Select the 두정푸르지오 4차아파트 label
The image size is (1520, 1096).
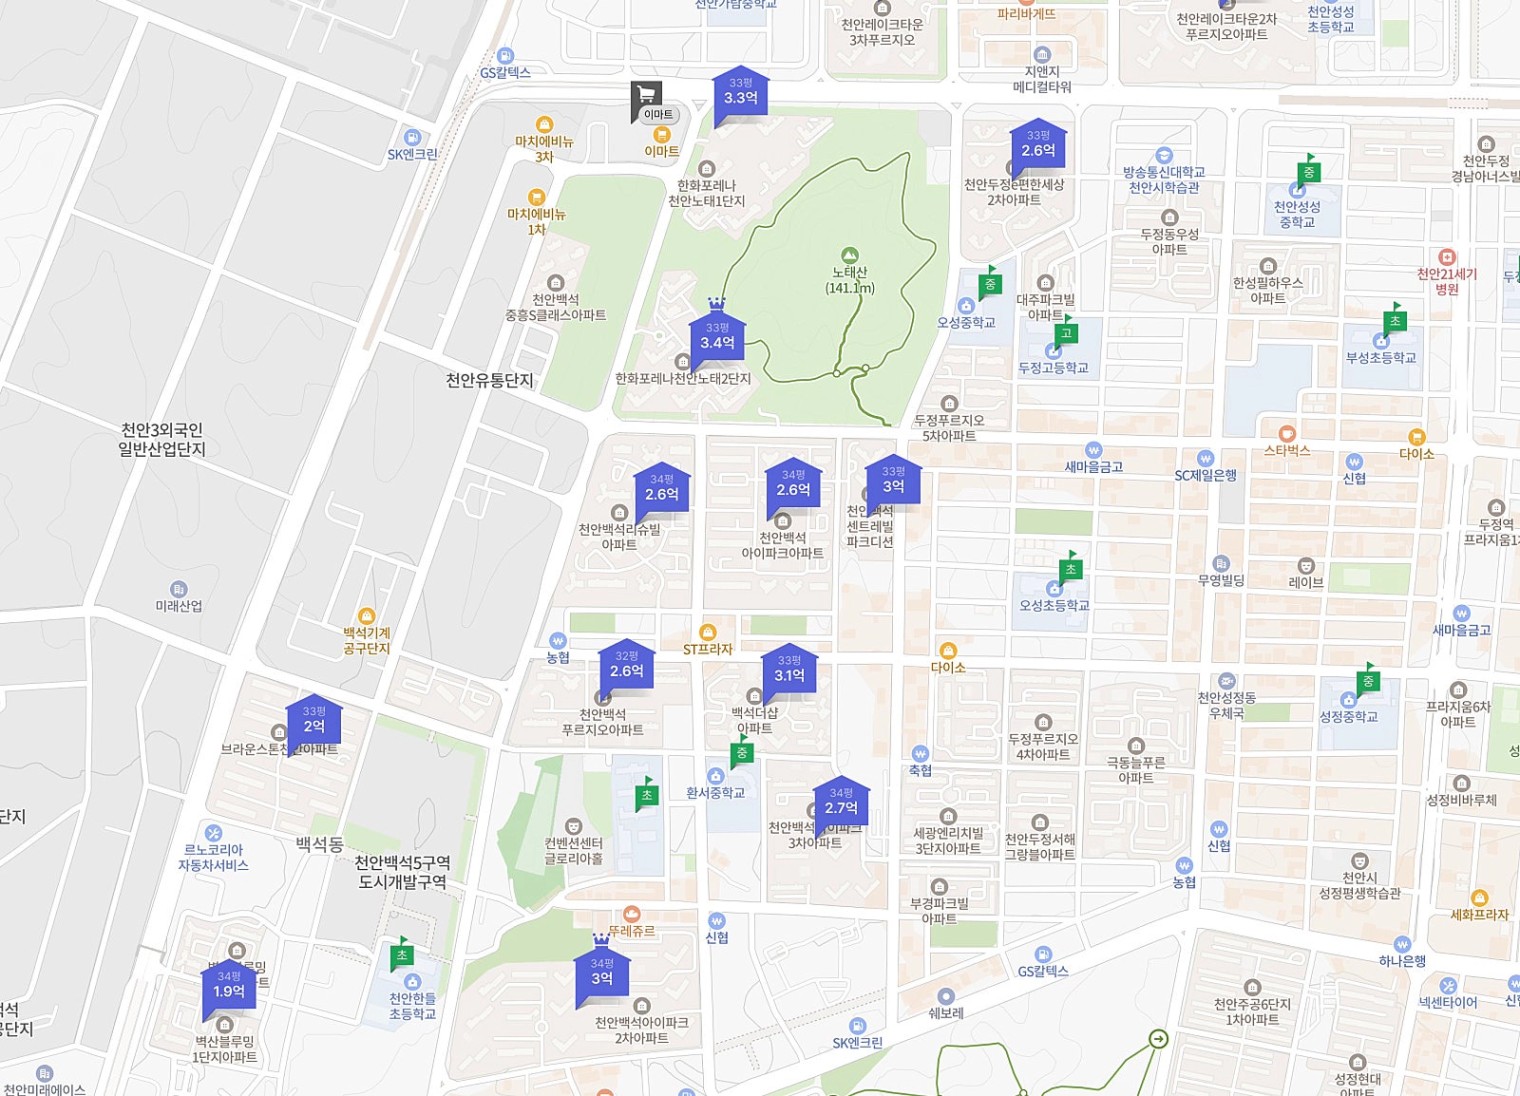pyautogui.click(x=1043, y=747)
